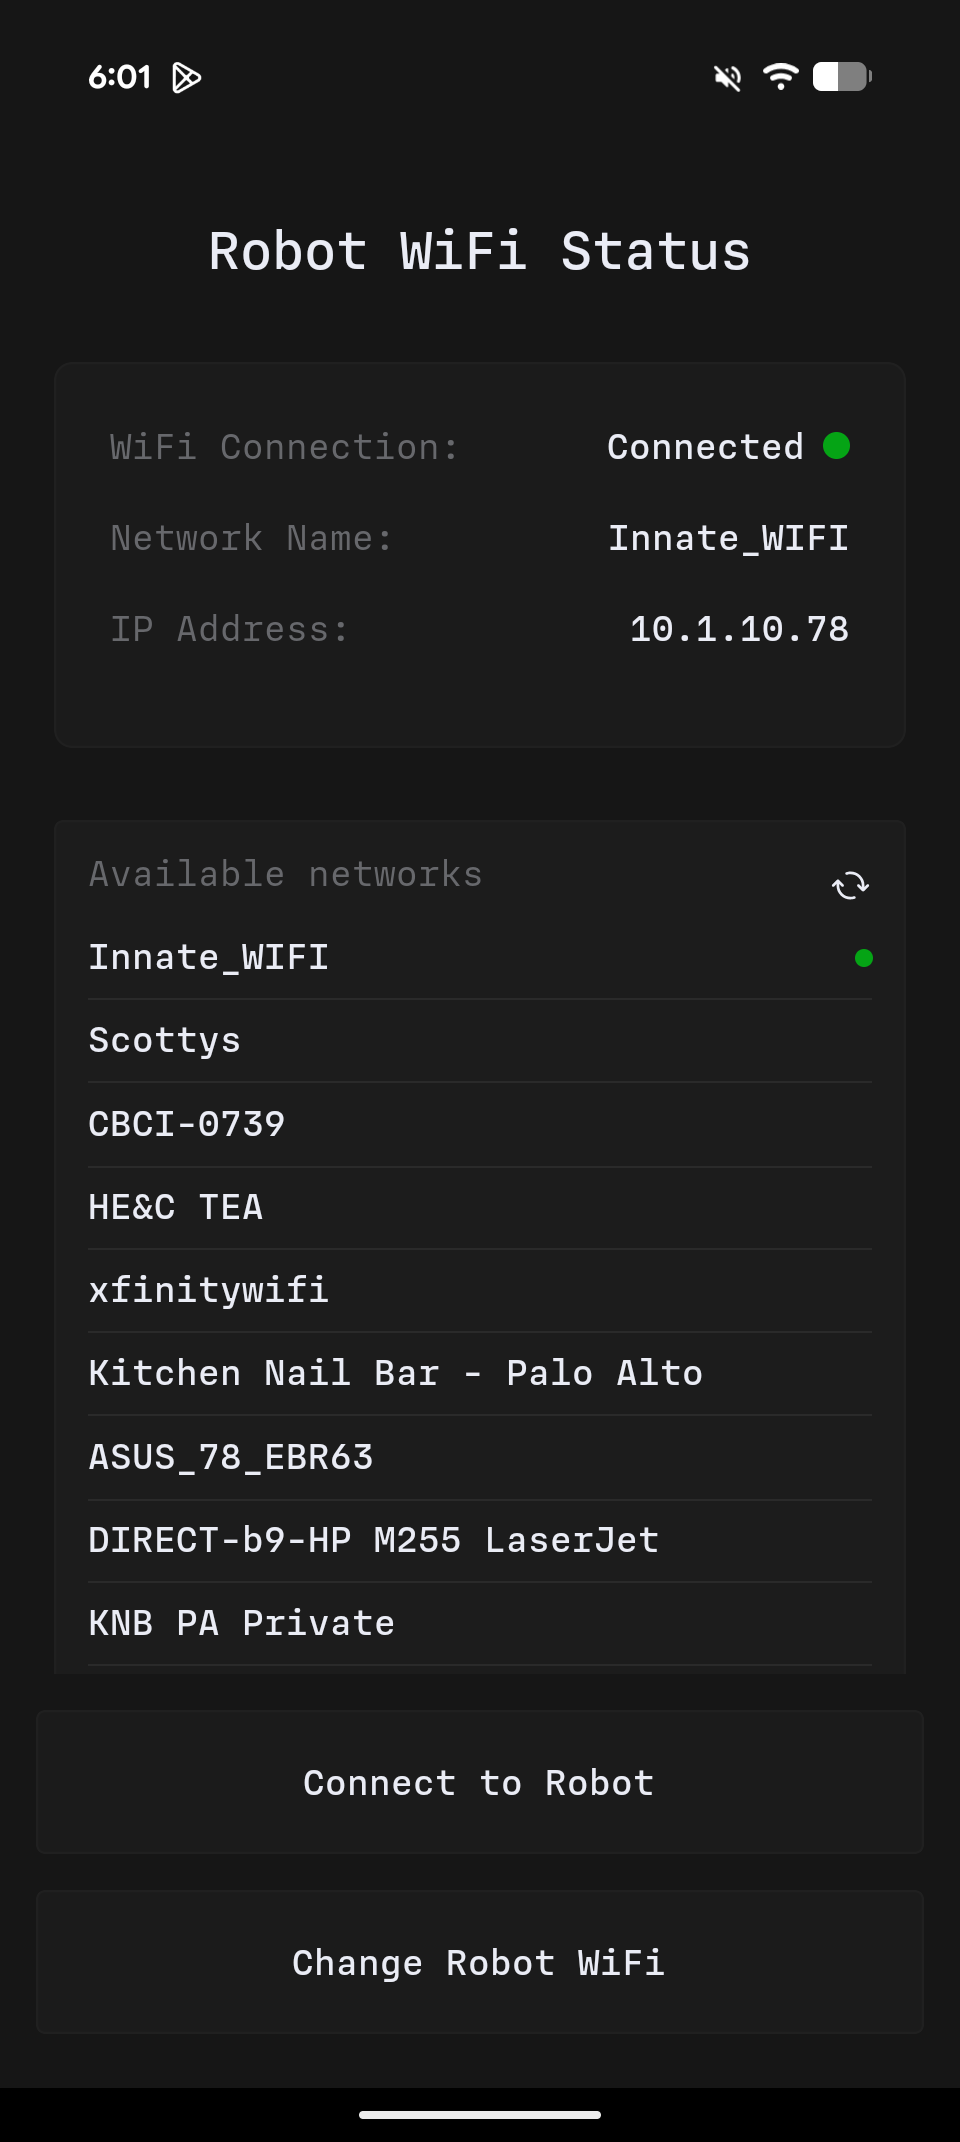Select the Scottys network

coord(164,1040)
